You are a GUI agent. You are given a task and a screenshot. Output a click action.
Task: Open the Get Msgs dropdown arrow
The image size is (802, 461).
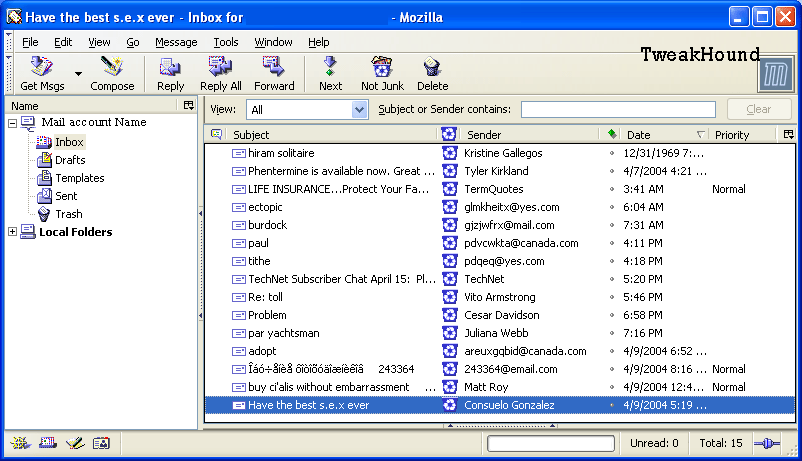click(x=78, y=74)
